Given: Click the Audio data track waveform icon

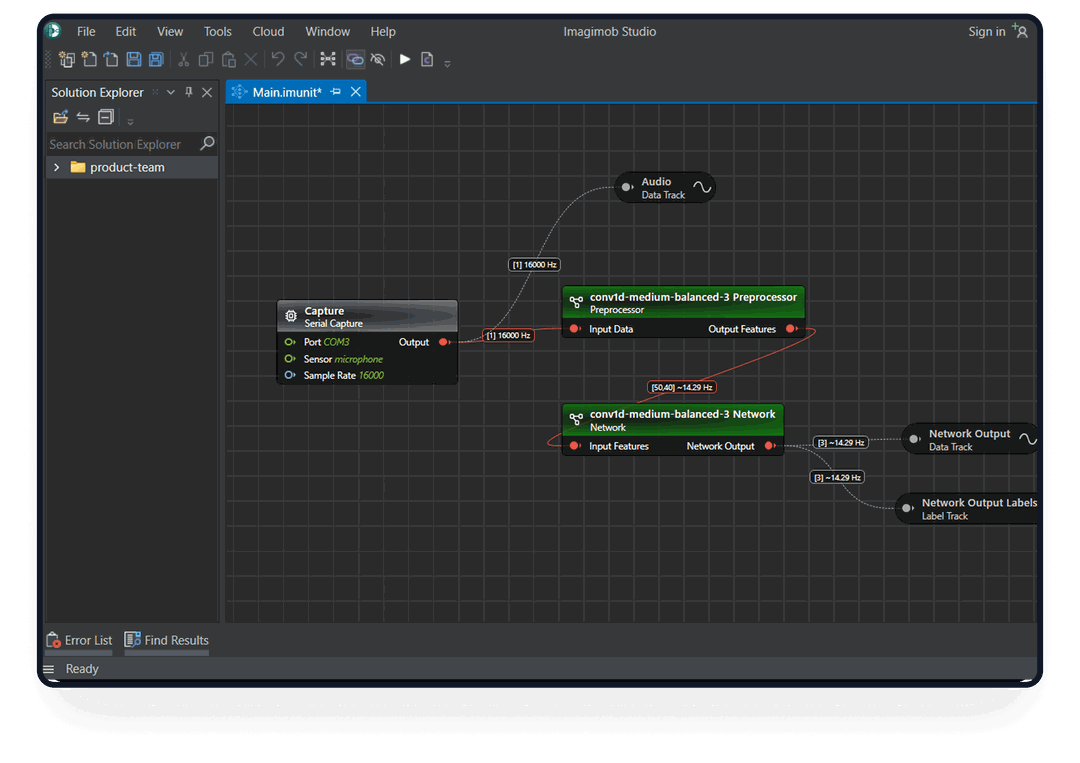Looking at the screenshot, I should pos(702,187).
